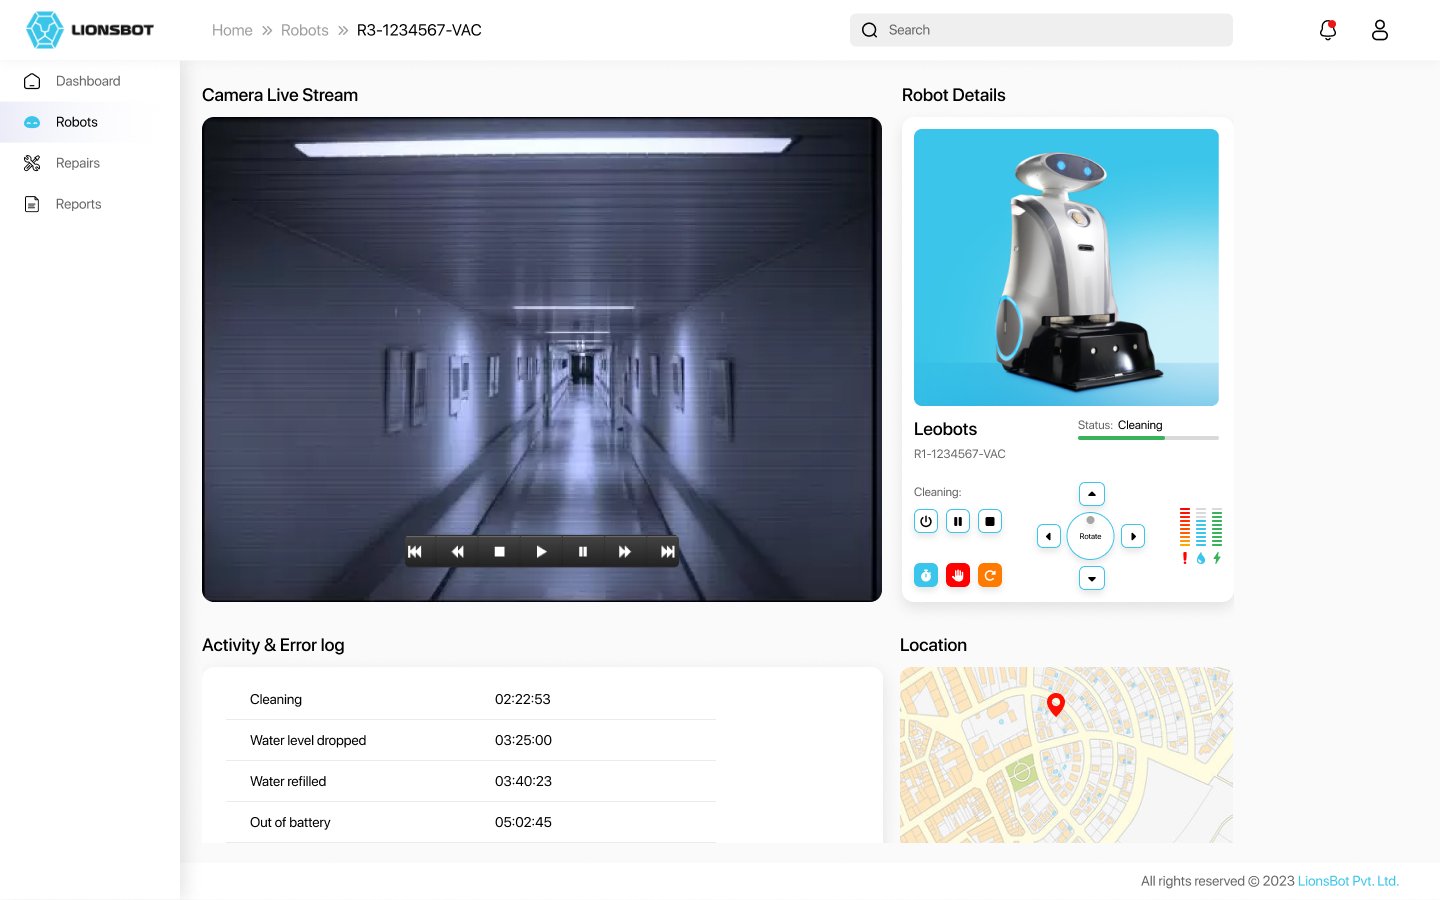Open the notifications bell

coord(1328,30)
